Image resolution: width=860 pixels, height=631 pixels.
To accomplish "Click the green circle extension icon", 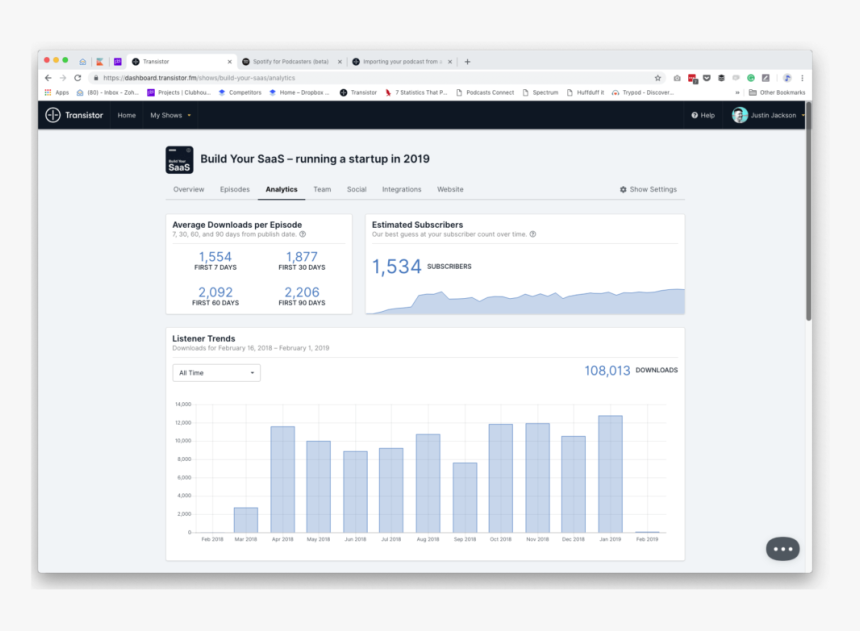I will click(751, 78).
